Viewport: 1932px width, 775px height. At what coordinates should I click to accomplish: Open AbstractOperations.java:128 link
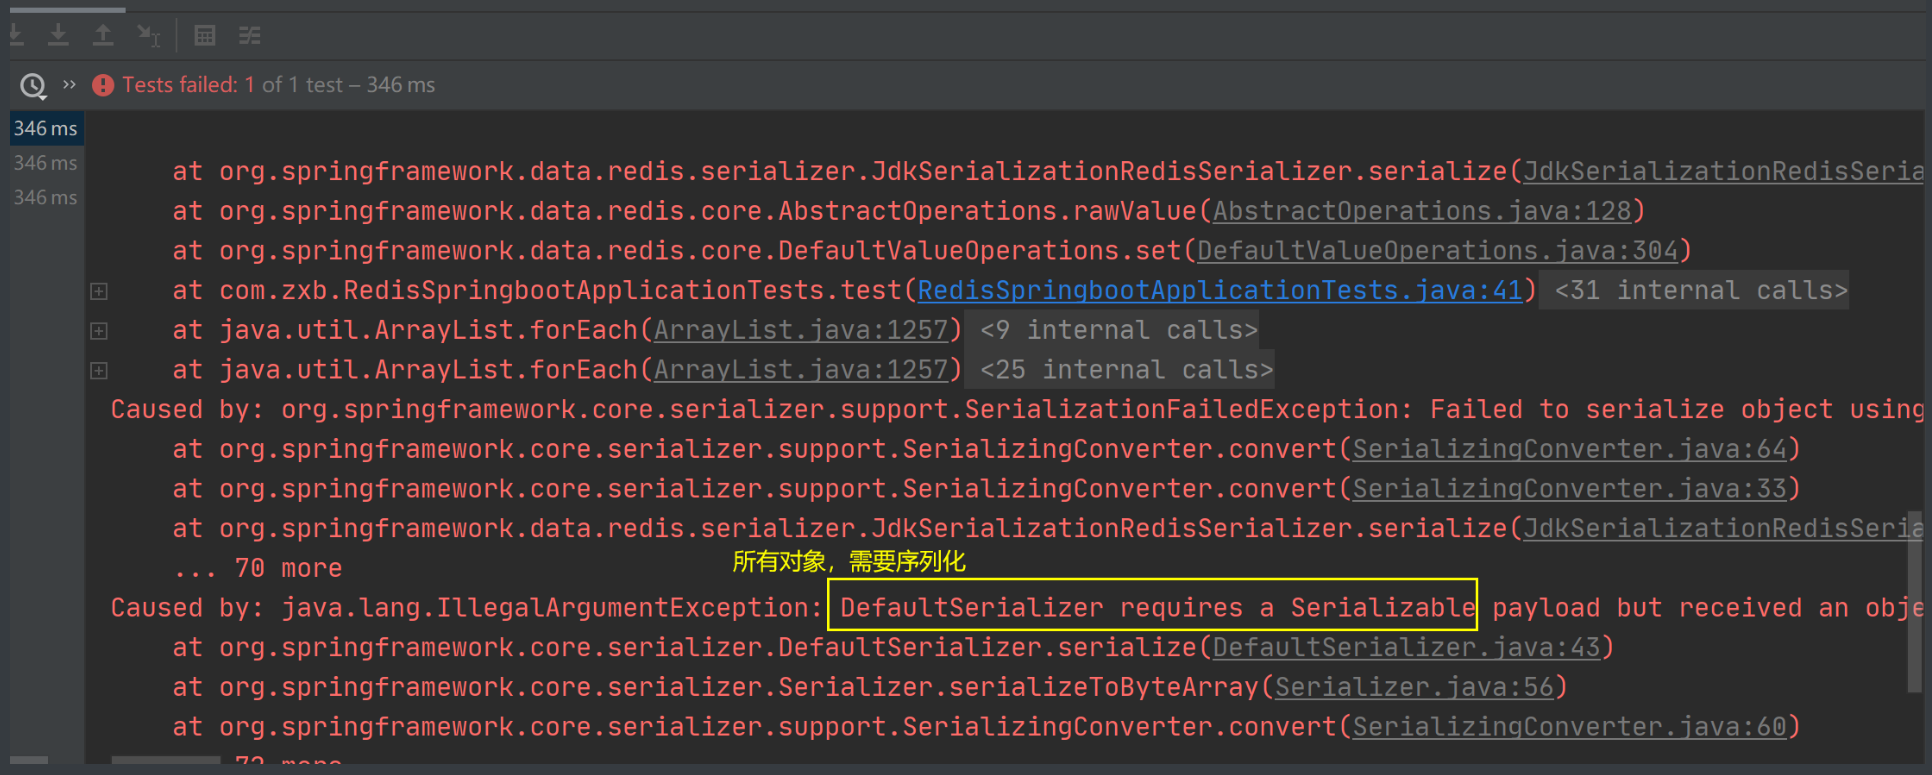pyautogui.click(x=1422, y=211)
